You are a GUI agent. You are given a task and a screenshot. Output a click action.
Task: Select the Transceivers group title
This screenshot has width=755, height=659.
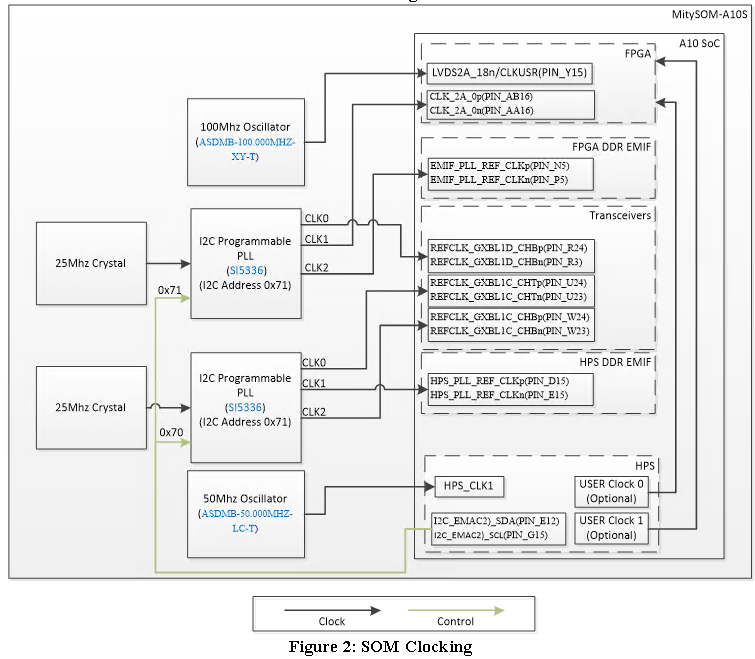coord(620,216)
